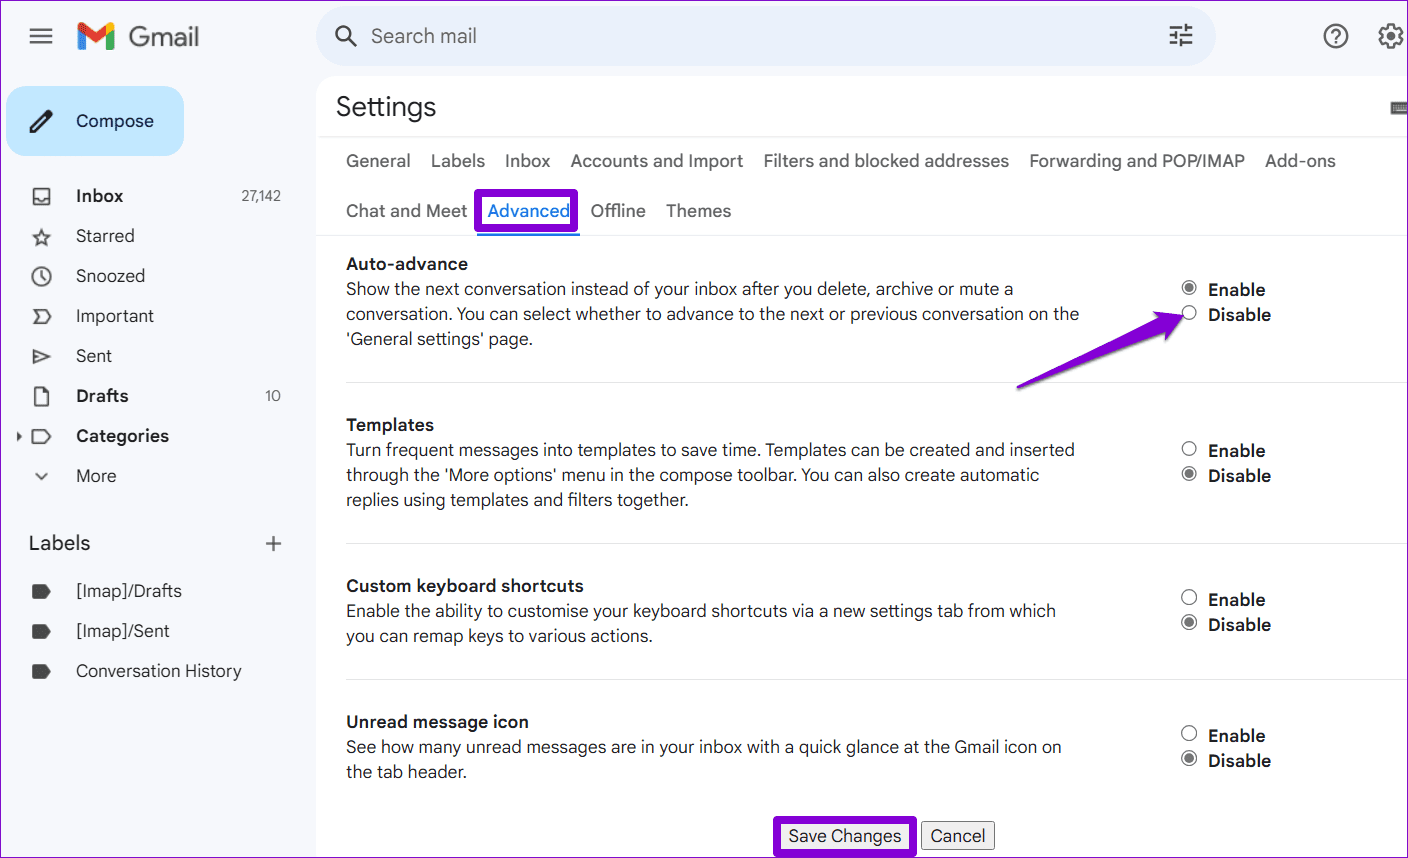Open the Snoozed clock icon in the sidebar
The image size is (1408, 858).
click(42, 275)
